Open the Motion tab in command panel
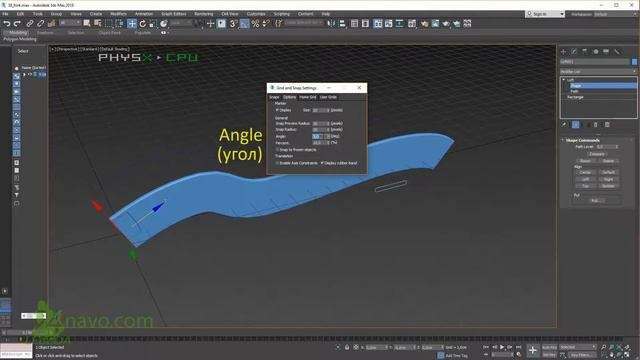640x360 pixels. tap(596, 52)
